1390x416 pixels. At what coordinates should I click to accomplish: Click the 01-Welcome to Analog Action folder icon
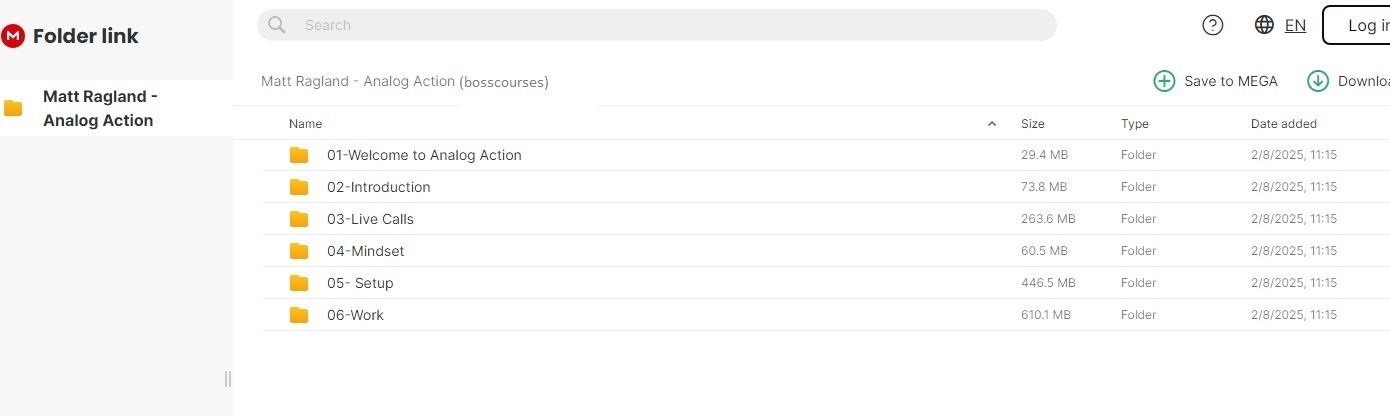[299, 155]
